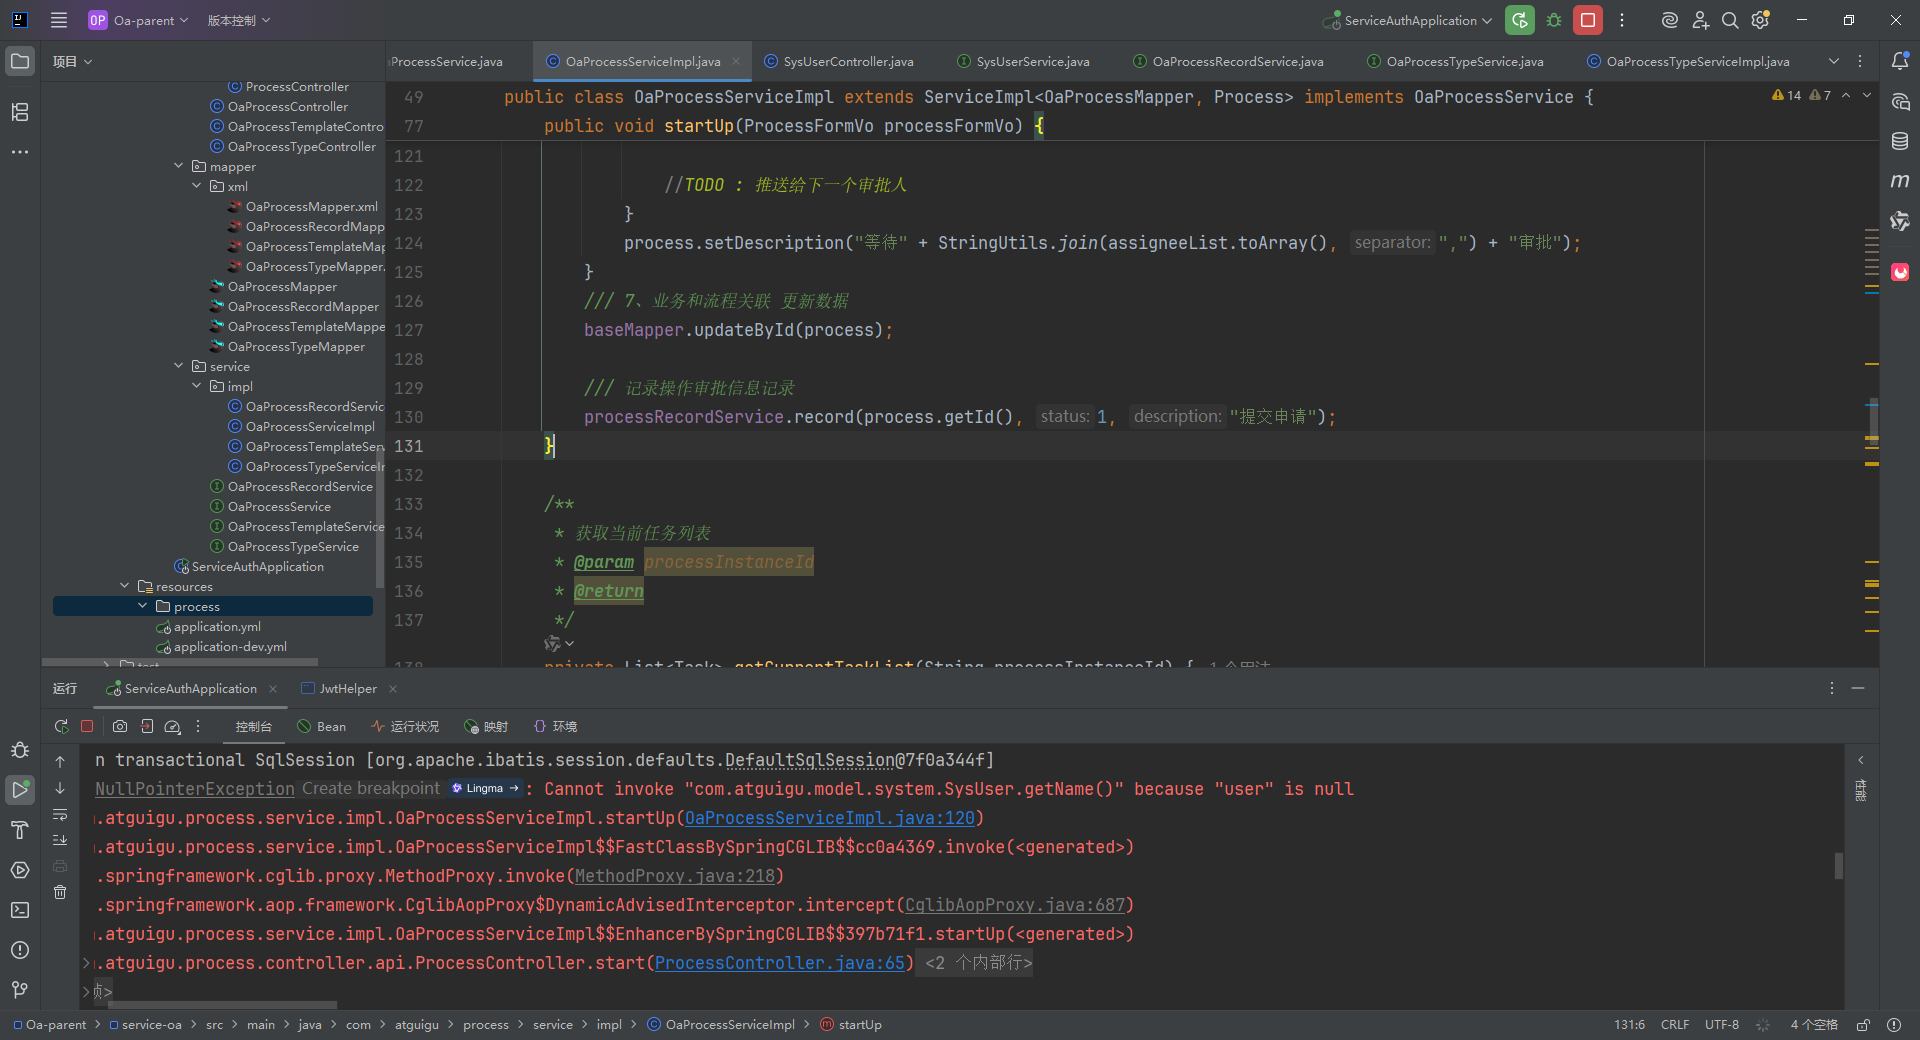Viewport: 1920px width, 1040px height.
Task: Toggle scroll to end in console
Action: (x=60, y=840)
